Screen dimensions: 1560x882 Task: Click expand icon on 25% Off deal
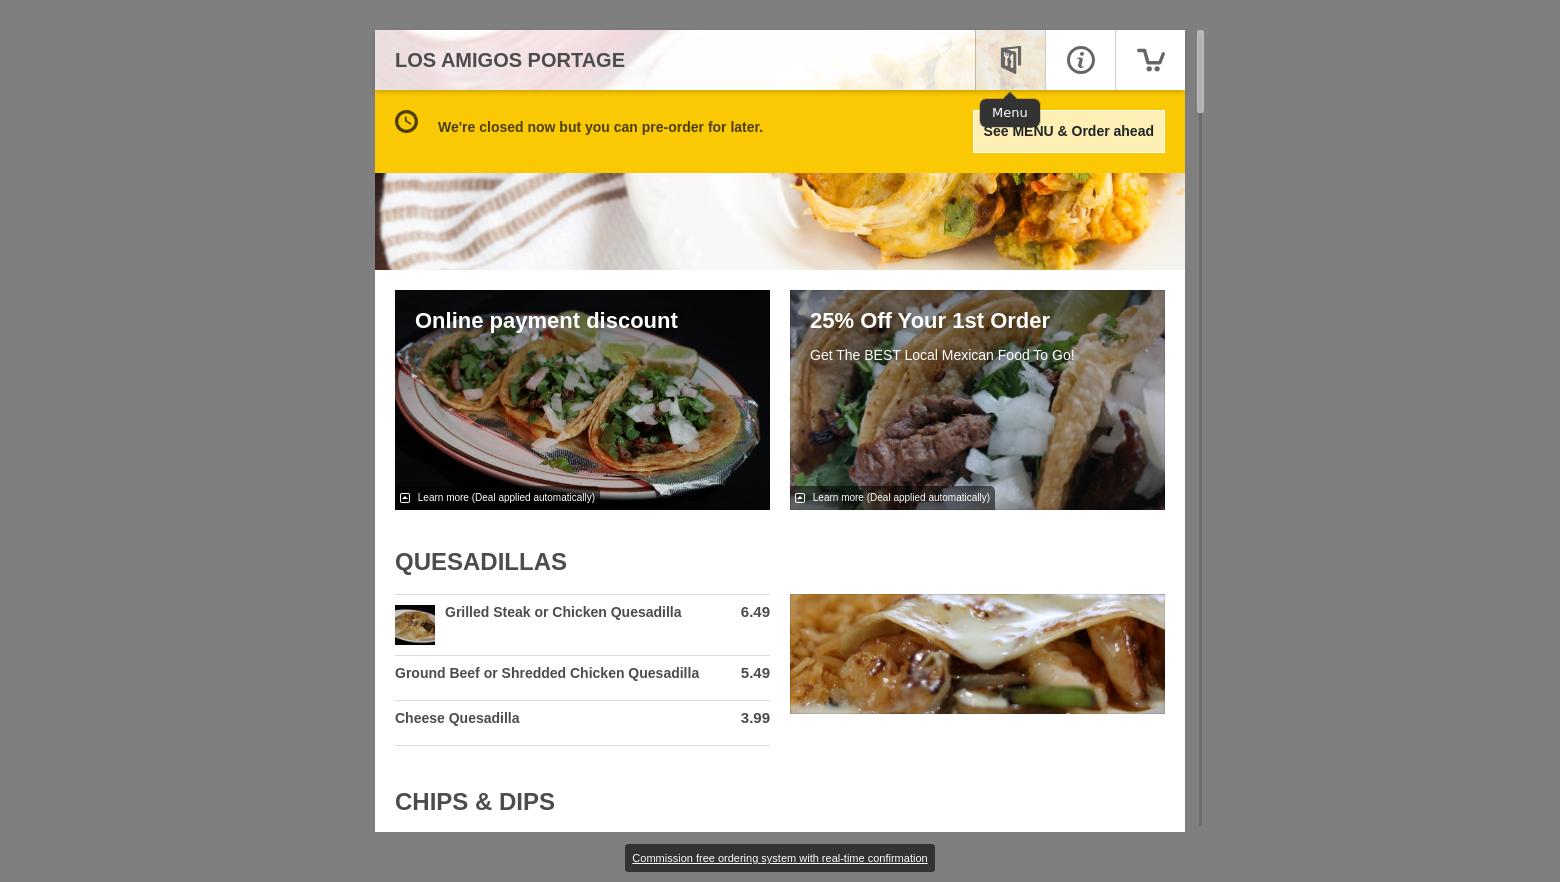tap(800, 497)
